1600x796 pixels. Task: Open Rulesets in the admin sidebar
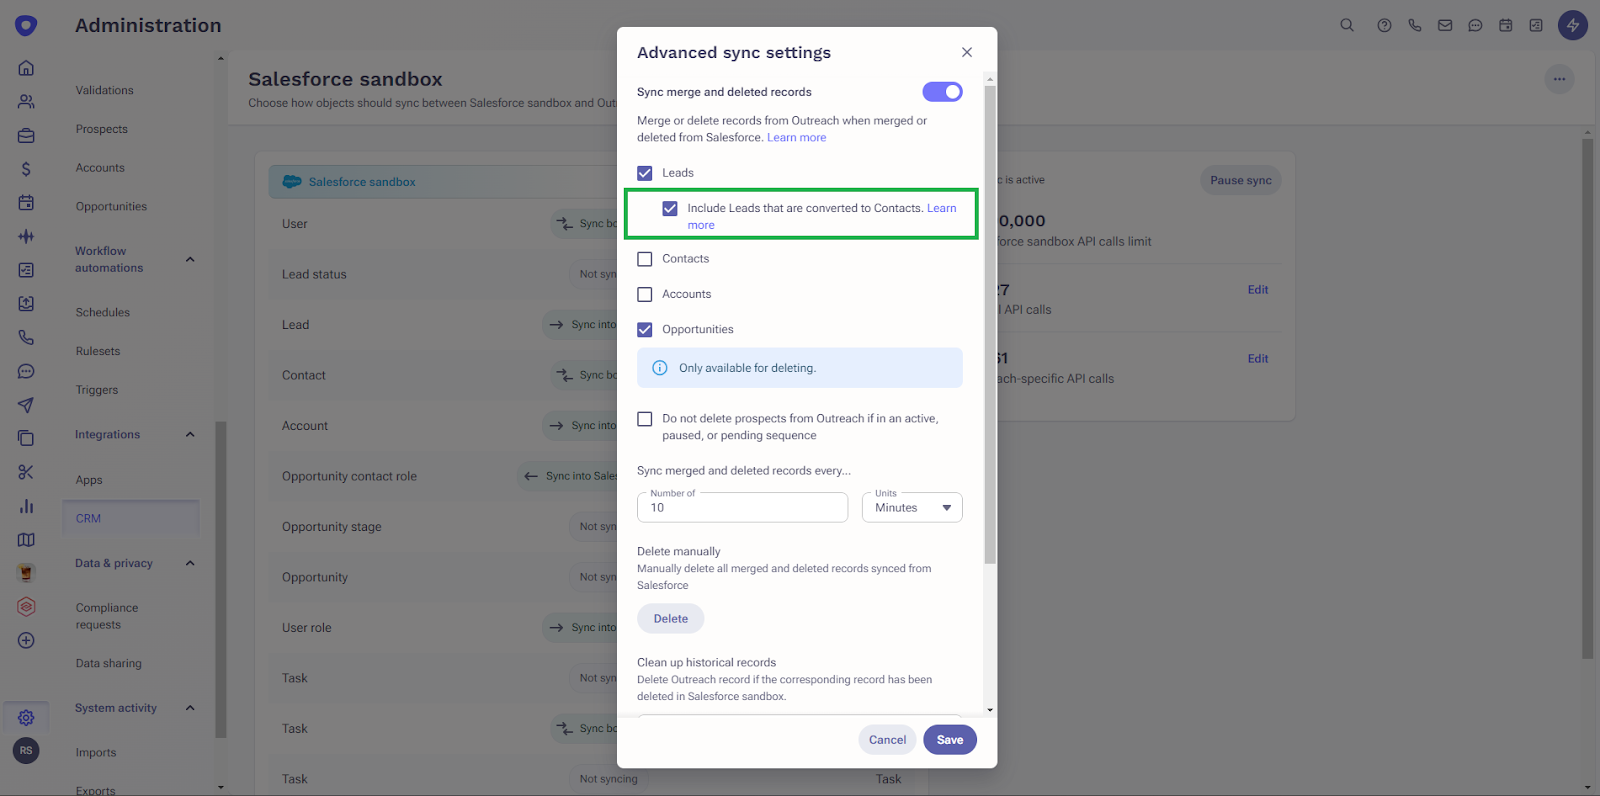coord(98,351)
